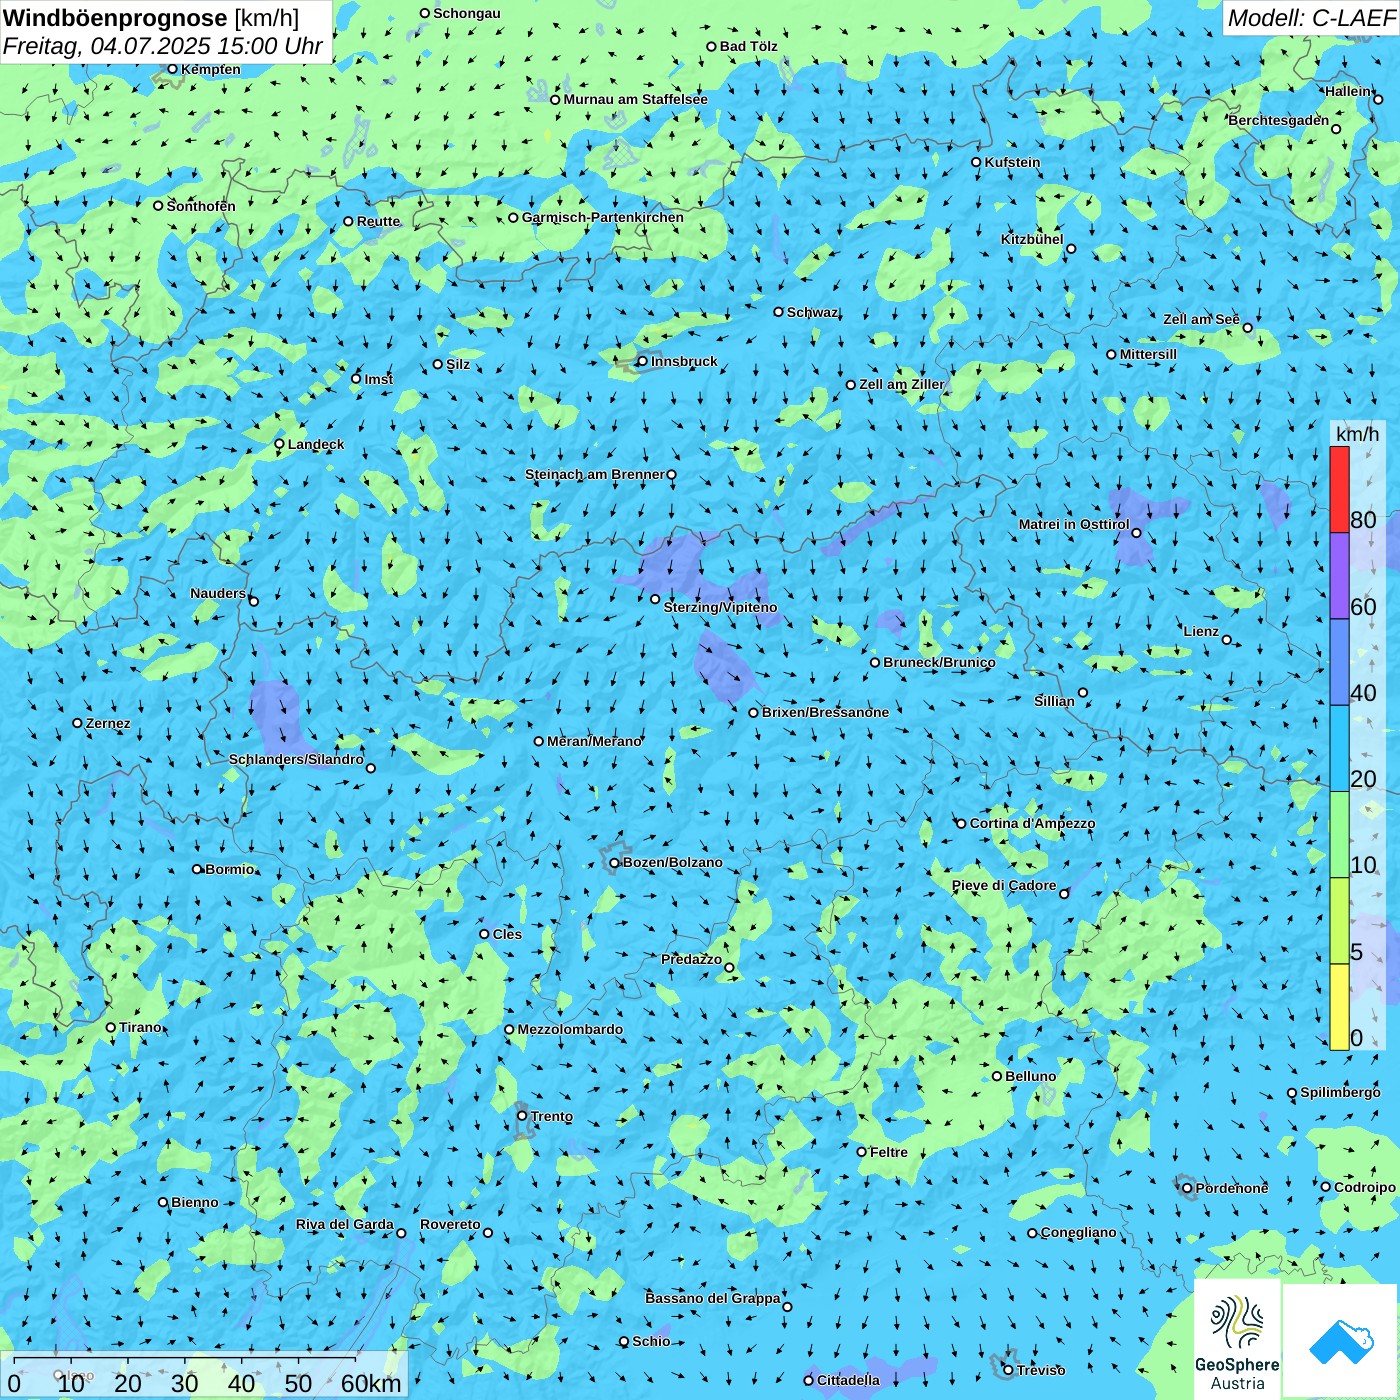Select the Mezzolombardo label
The height and width of the screenshot is (1400, 1400).
point(570,1029)
